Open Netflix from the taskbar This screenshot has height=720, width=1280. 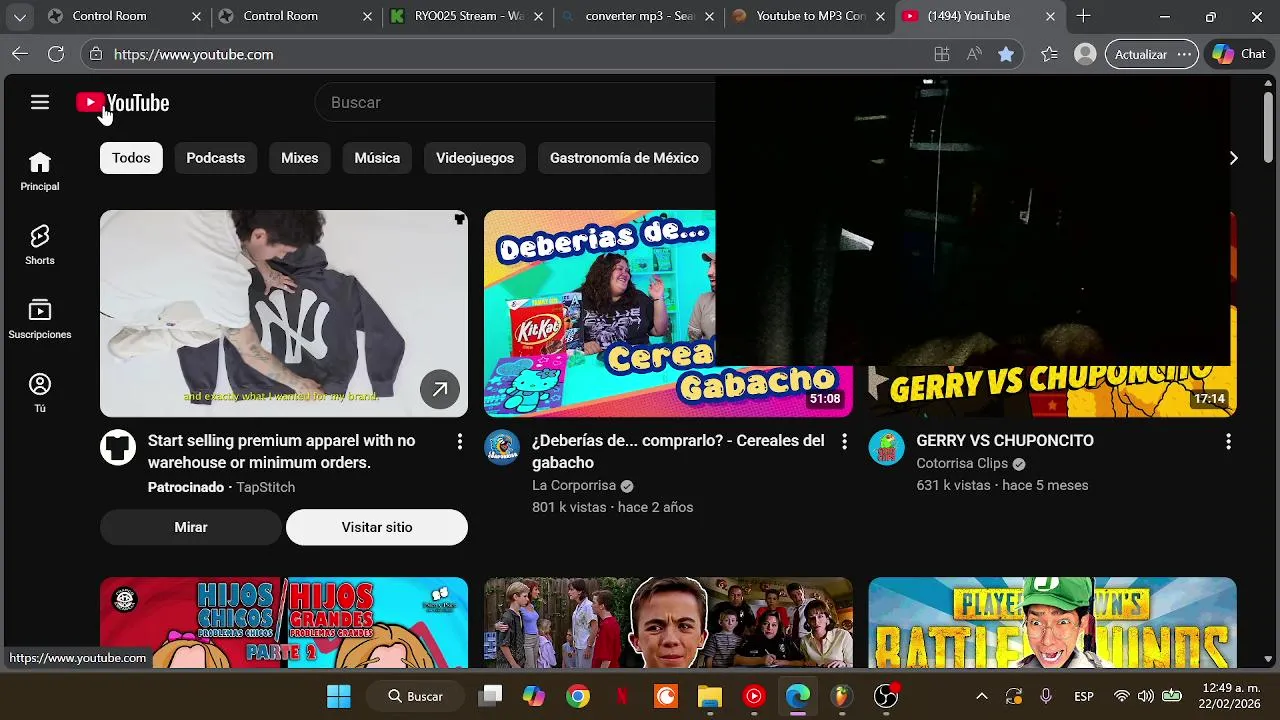[x=622, y=696]
